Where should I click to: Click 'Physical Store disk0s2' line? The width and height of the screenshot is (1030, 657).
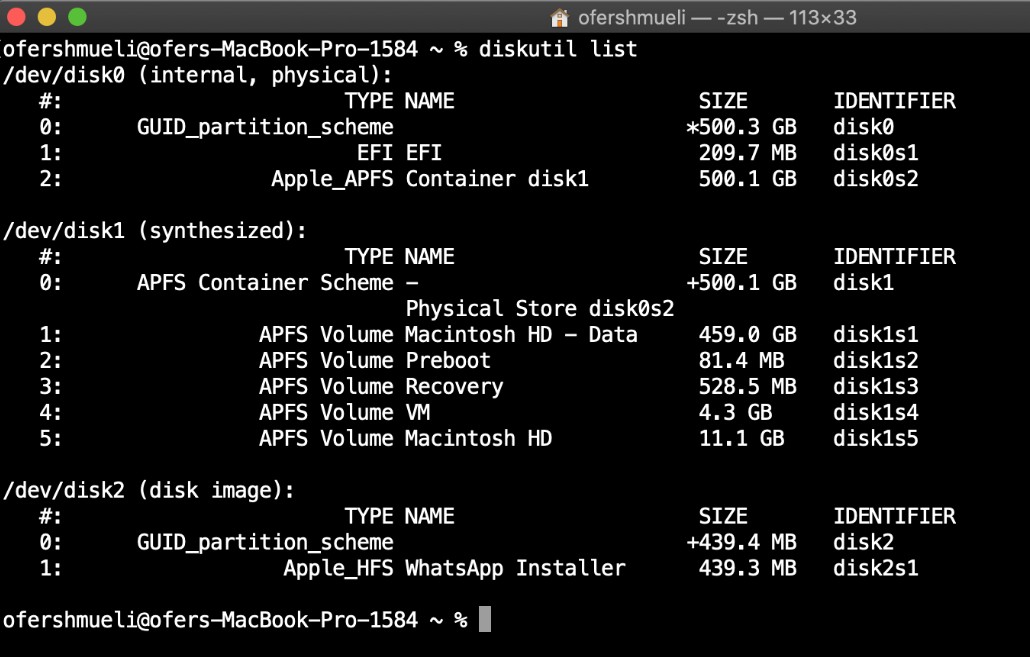pos(540,309)
